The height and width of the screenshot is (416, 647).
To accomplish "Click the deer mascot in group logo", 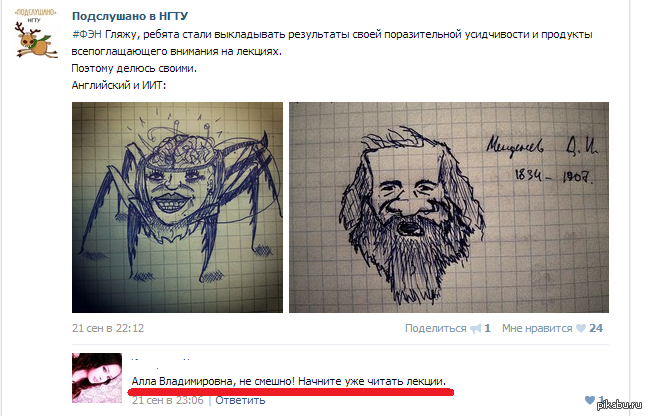I will [x=36, y=40].
